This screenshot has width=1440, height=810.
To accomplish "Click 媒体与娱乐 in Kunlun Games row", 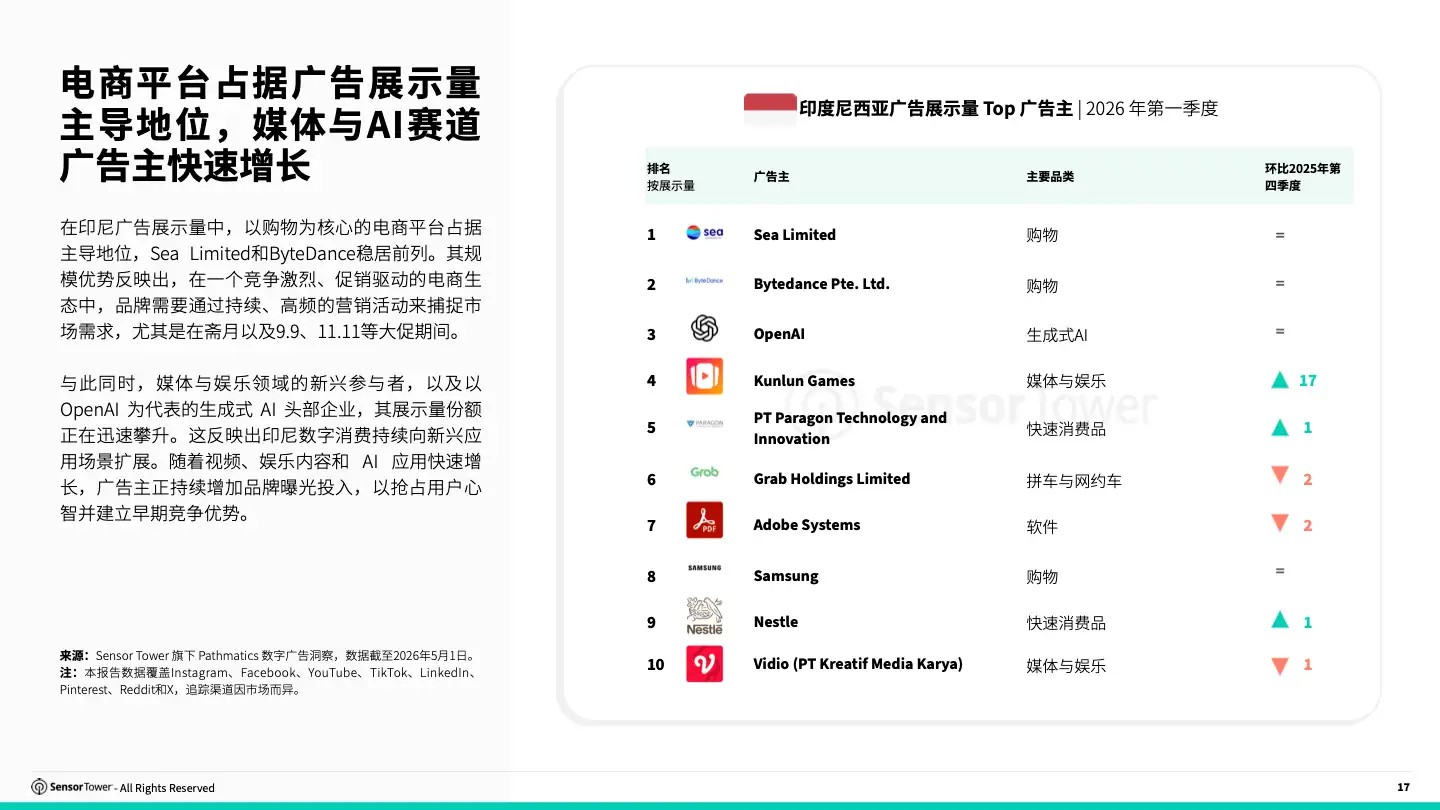I will (1066, 381).
